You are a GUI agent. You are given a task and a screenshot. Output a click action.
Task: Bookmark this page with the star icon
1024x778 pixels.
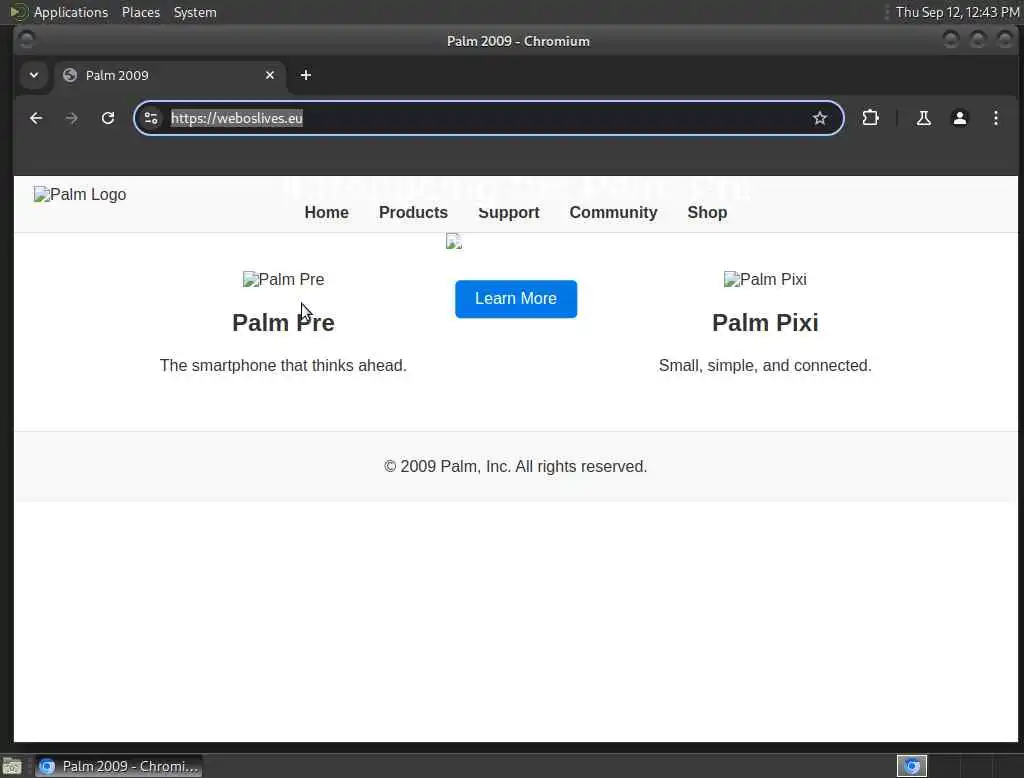pyautogui.click(x=820, y=118)
